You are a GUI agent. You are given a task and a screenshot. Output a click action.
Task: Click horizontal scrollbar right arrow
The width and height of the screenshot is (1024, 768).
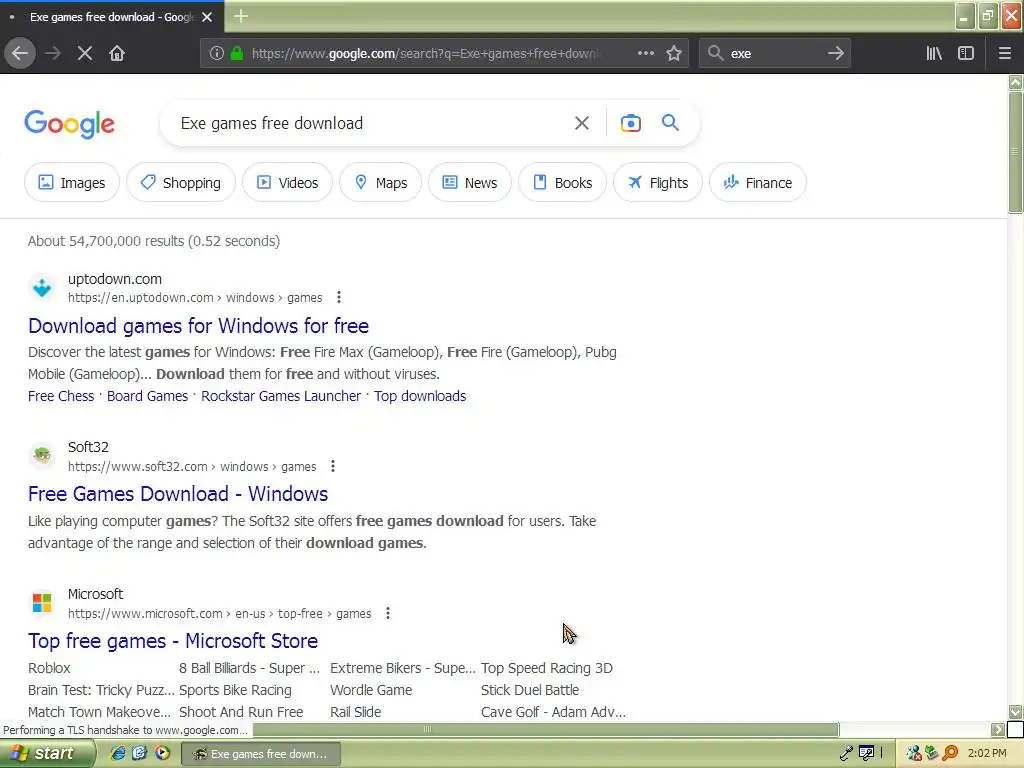[x=997, y=729]
